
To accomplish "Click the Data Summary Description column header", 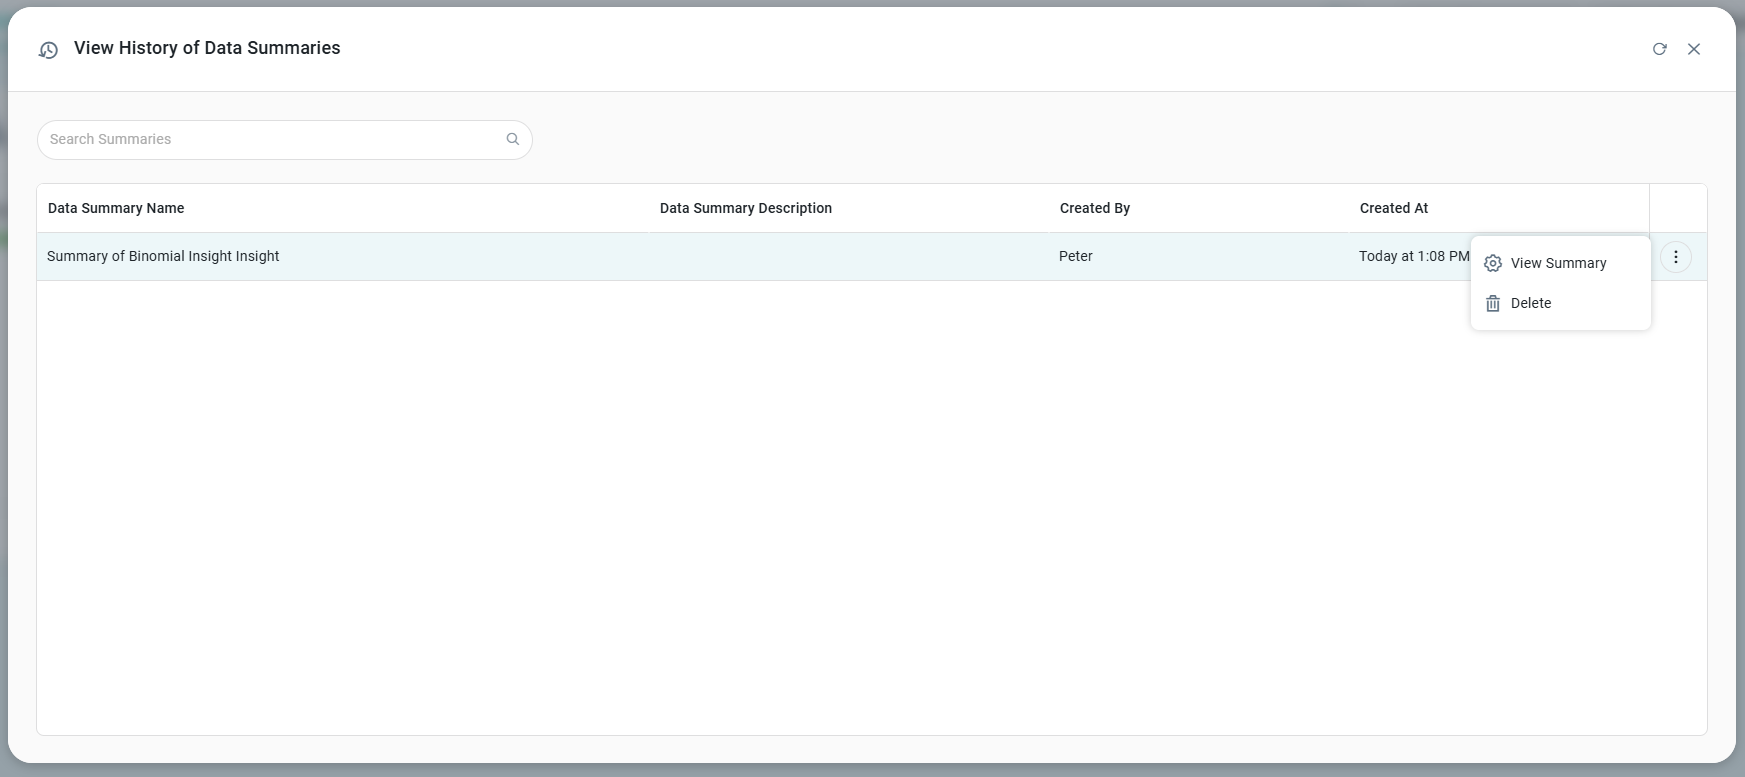I will click(x=745, y=208).
